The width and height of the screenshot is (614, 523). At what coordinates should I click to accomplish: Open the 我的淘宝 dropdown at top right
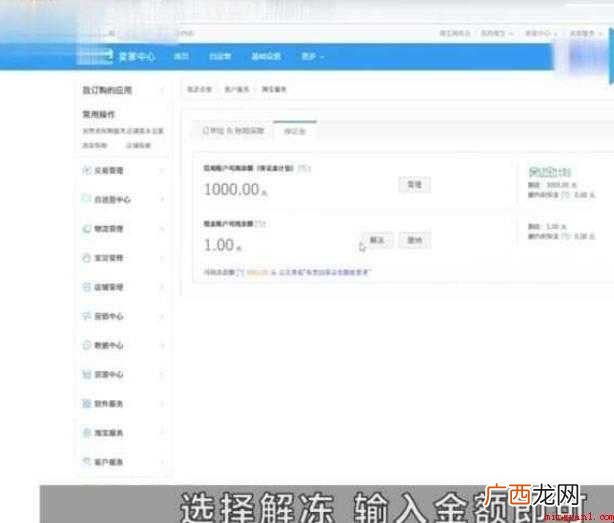497,34
